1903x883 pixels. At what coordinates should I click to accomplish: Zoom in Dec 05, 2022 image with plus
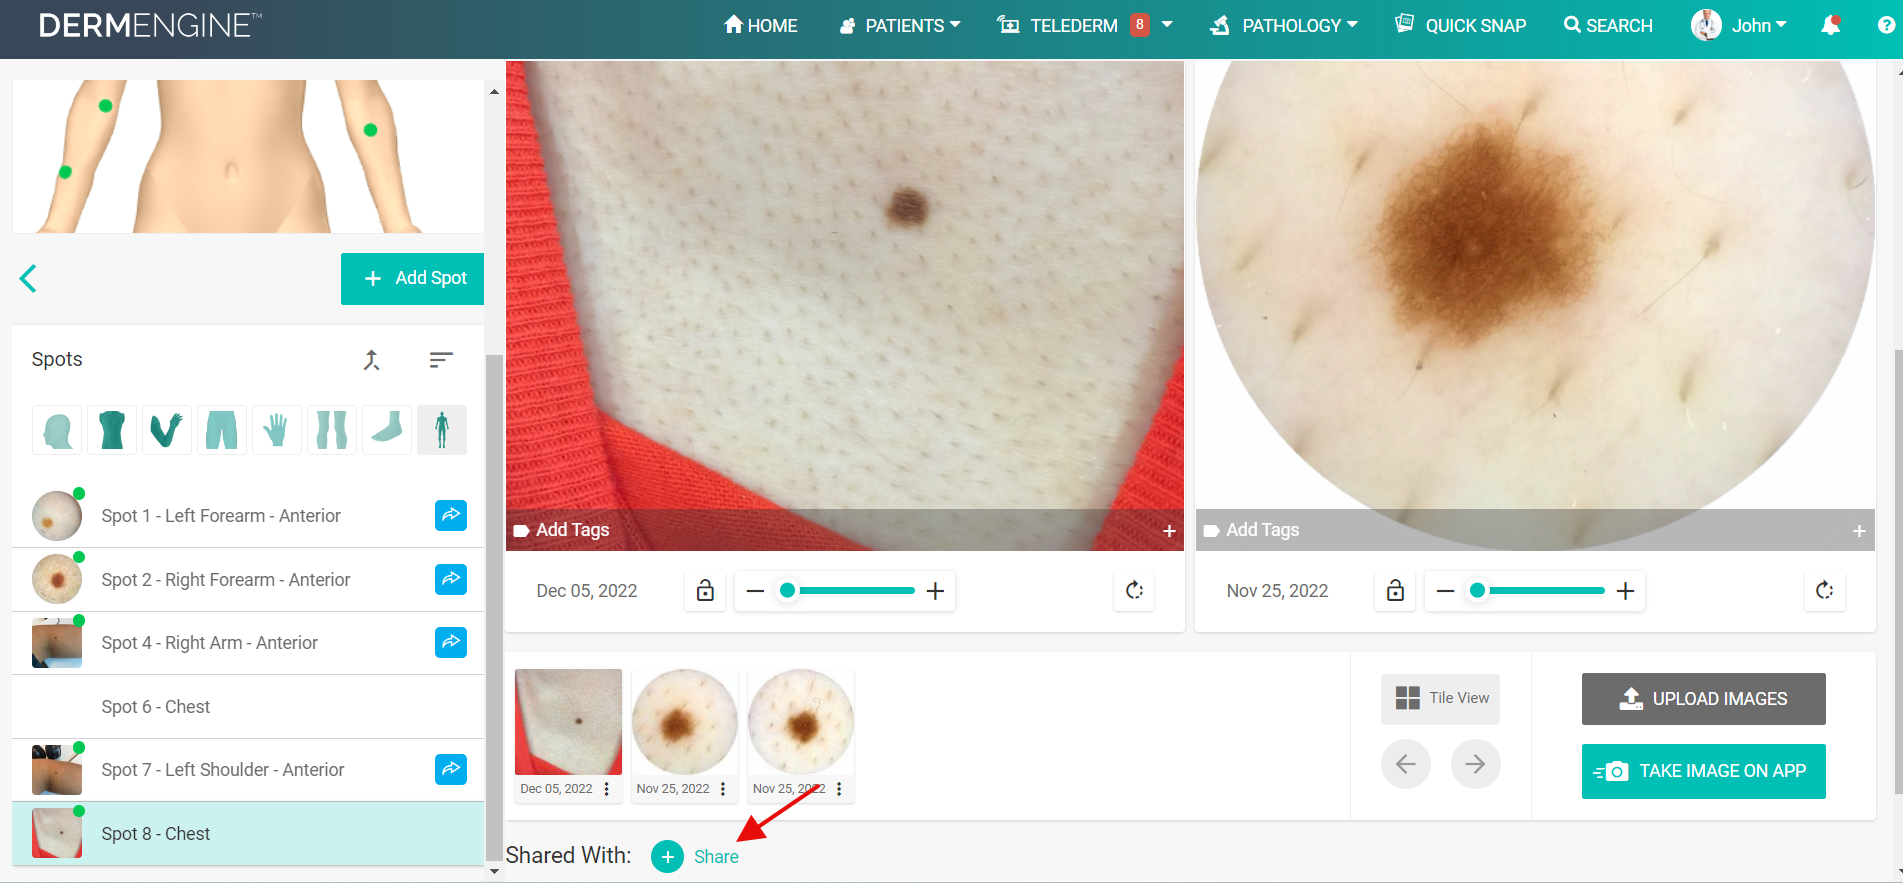pos(935,591)
